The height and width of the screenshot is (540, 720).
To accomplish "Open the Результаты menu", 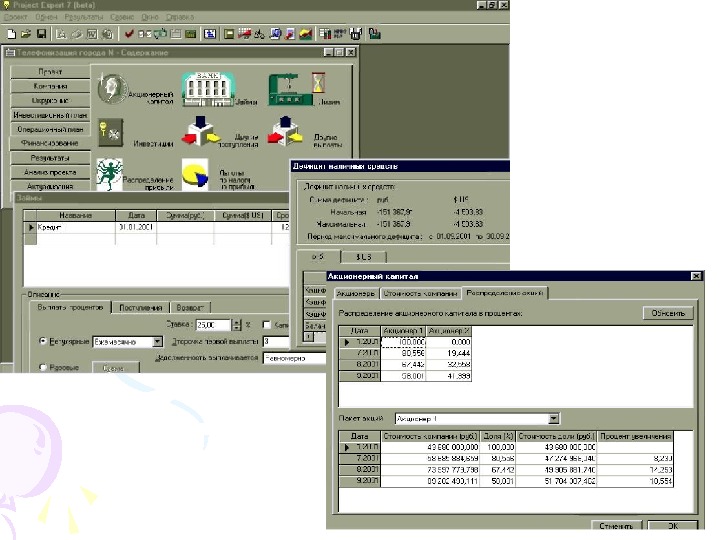I will tap(84, 17).
